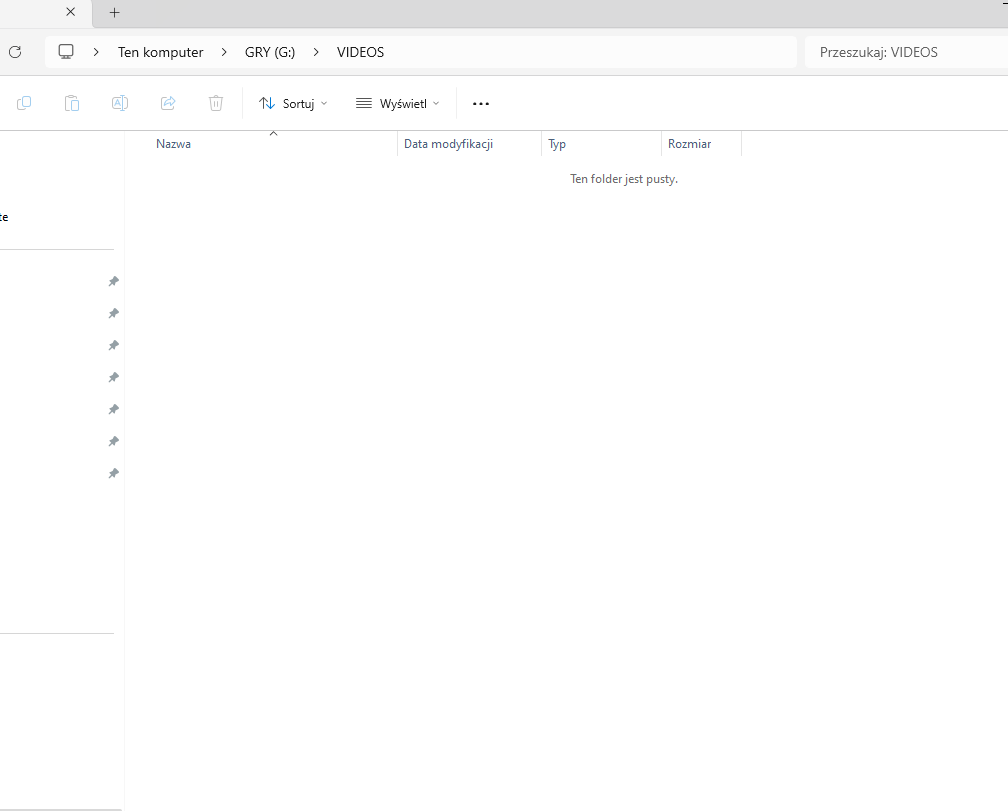
Task: Click the computer icon in the address bar
Action: [x=67, y=52]
